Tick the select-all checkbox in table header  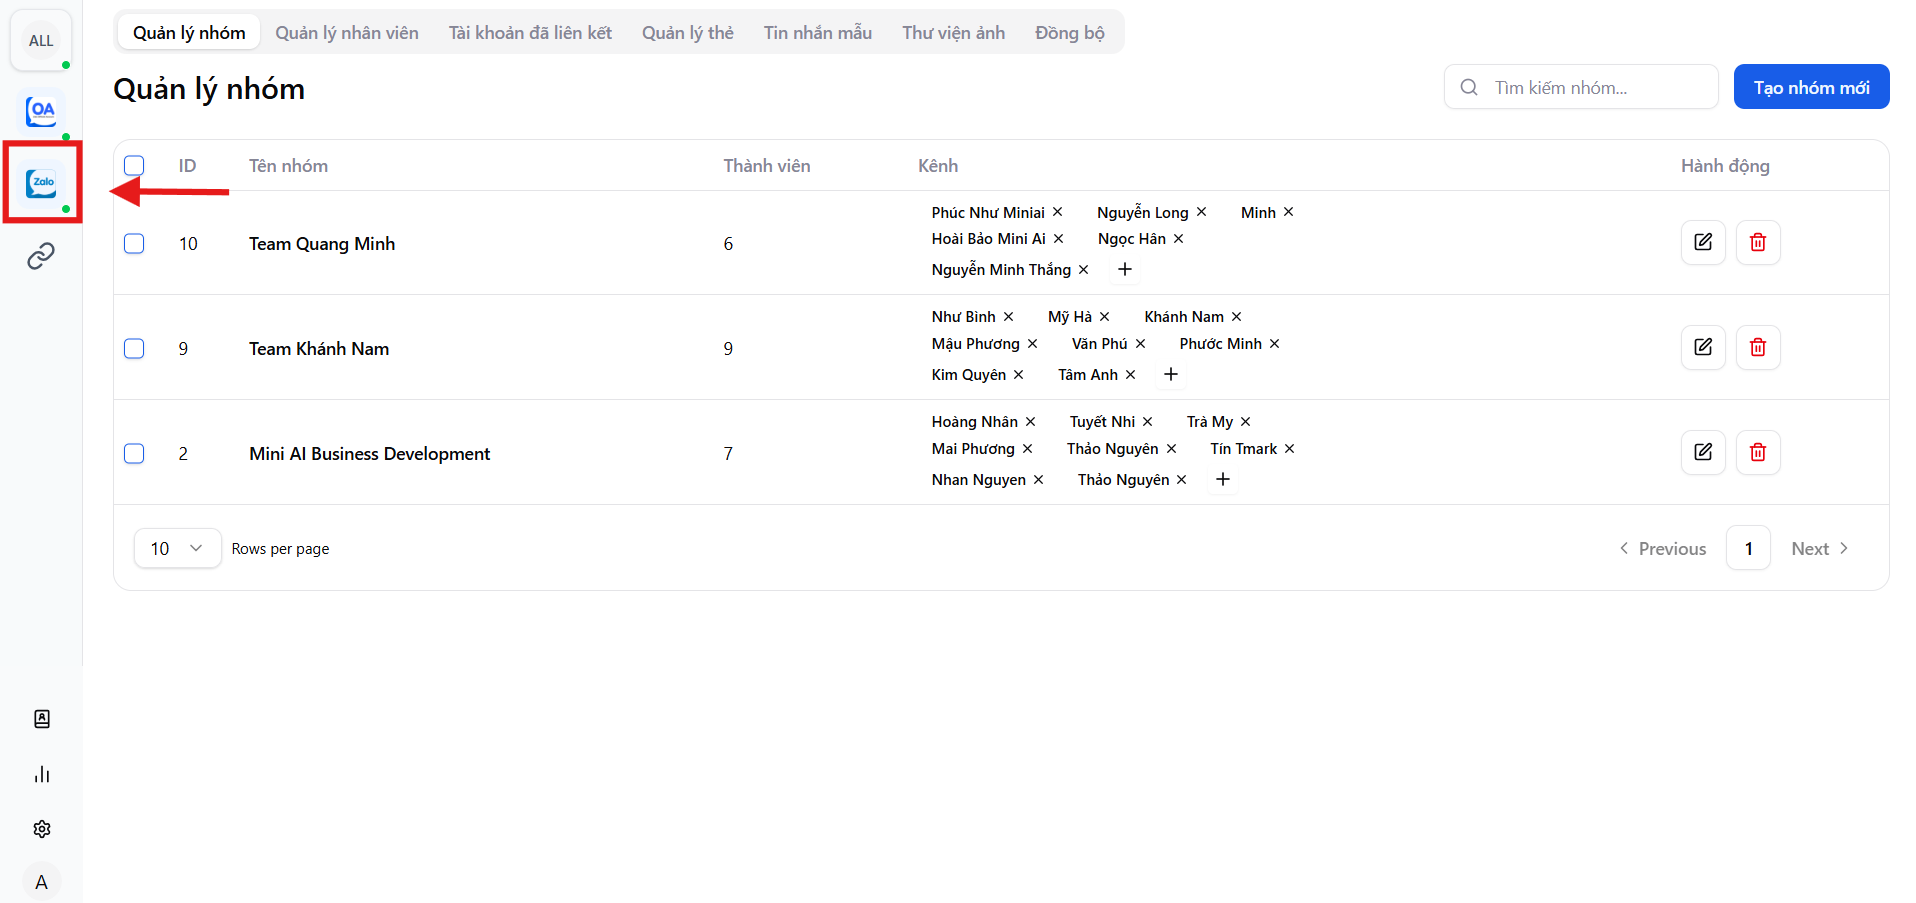pyautogui.click(x=134, y=166)
